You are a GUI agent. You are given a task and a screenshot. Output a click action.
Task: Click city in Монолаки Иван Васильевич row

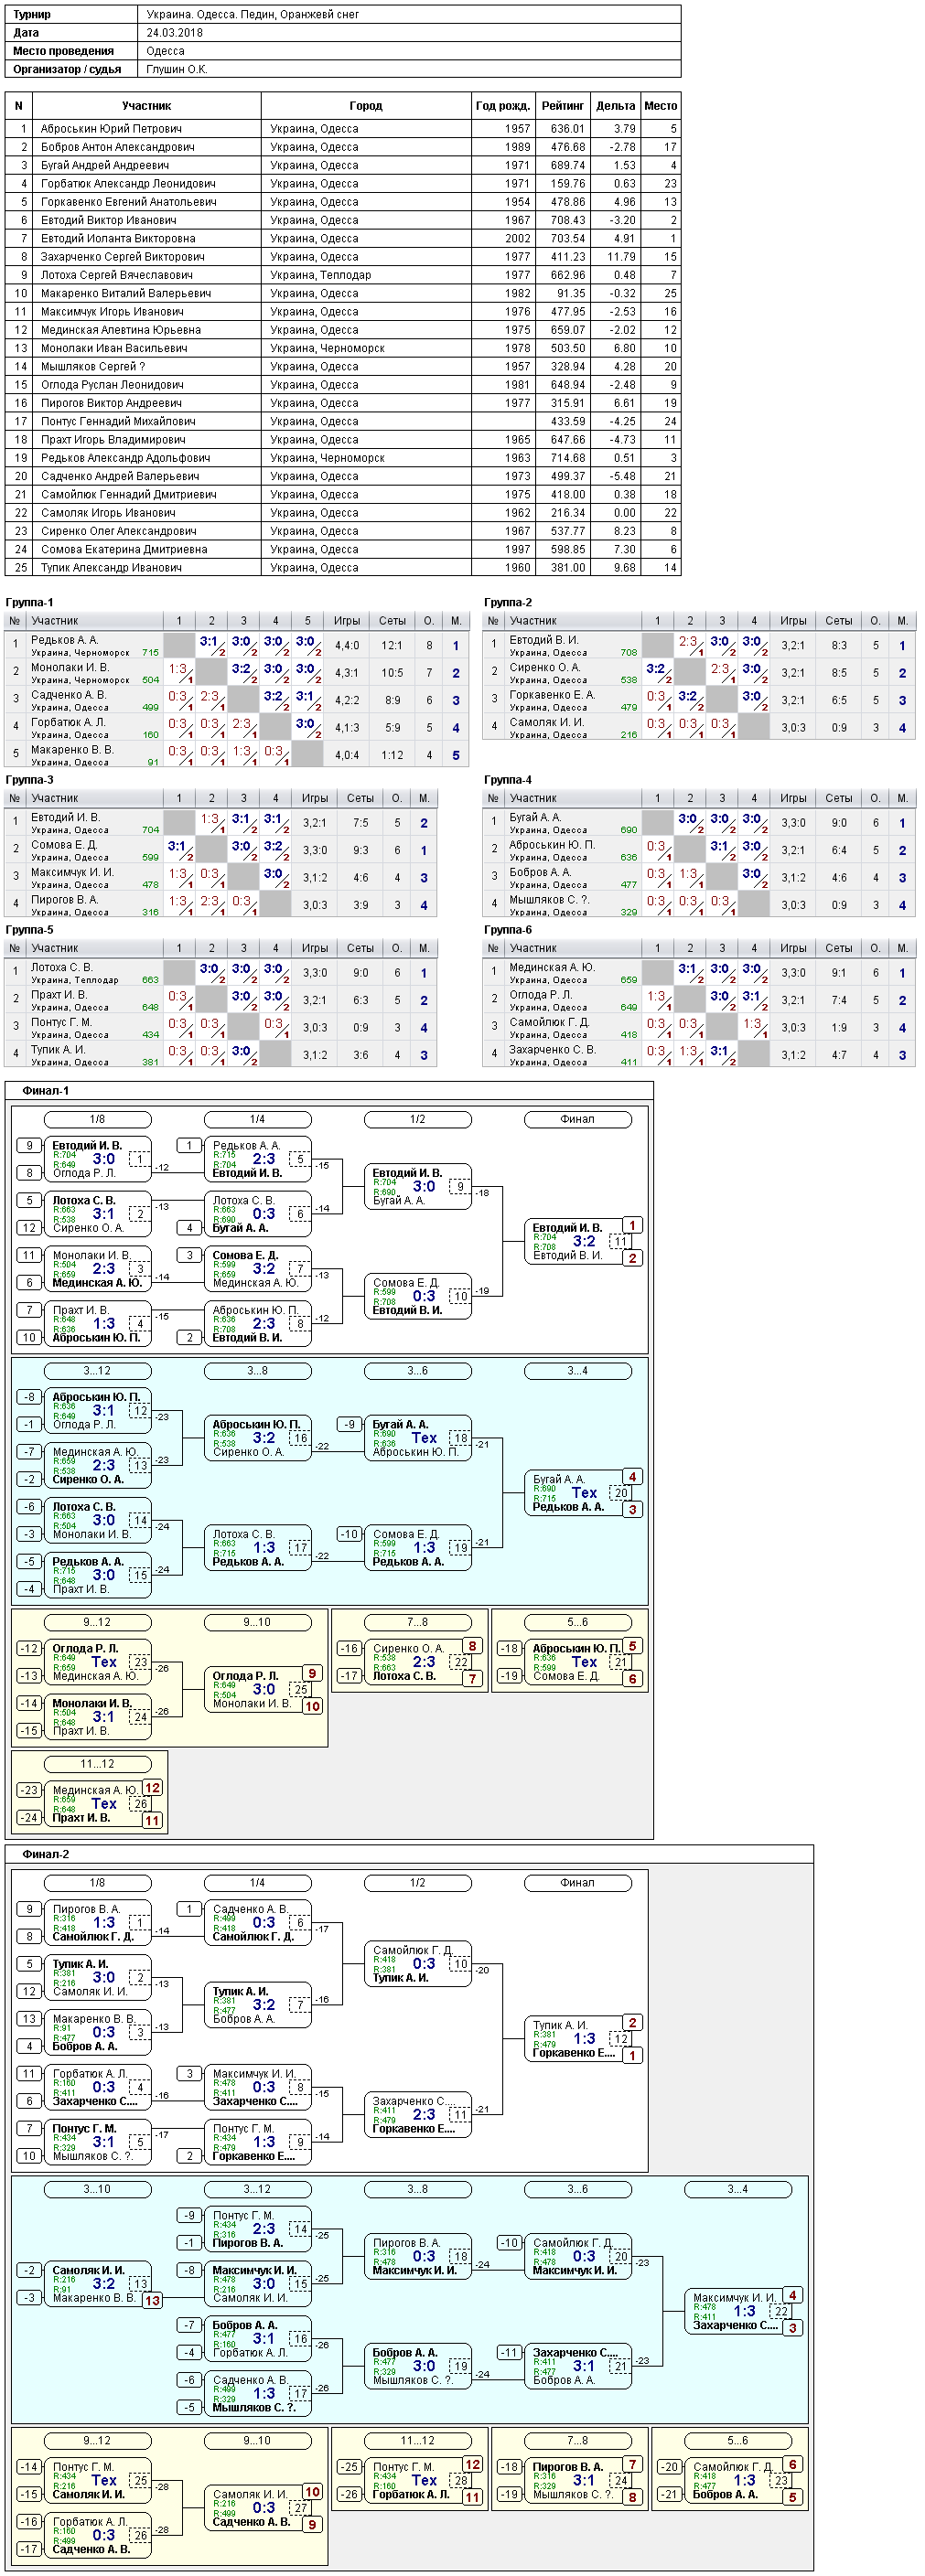[x=327, y=349]
